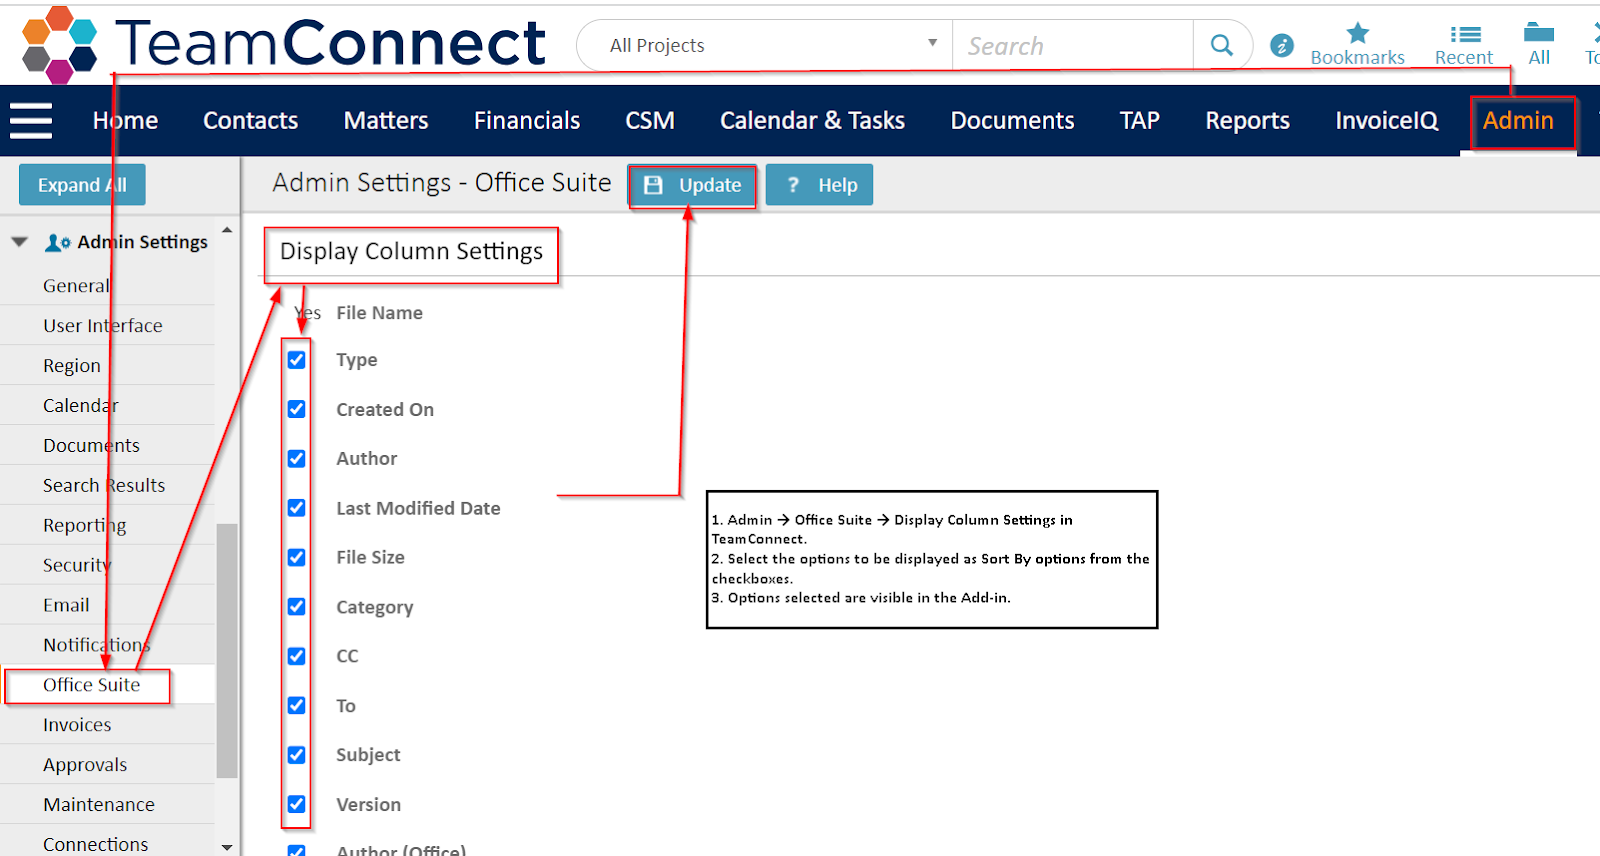Click the Update button
Screen dimensions: 1600x856
pos(693,185)
